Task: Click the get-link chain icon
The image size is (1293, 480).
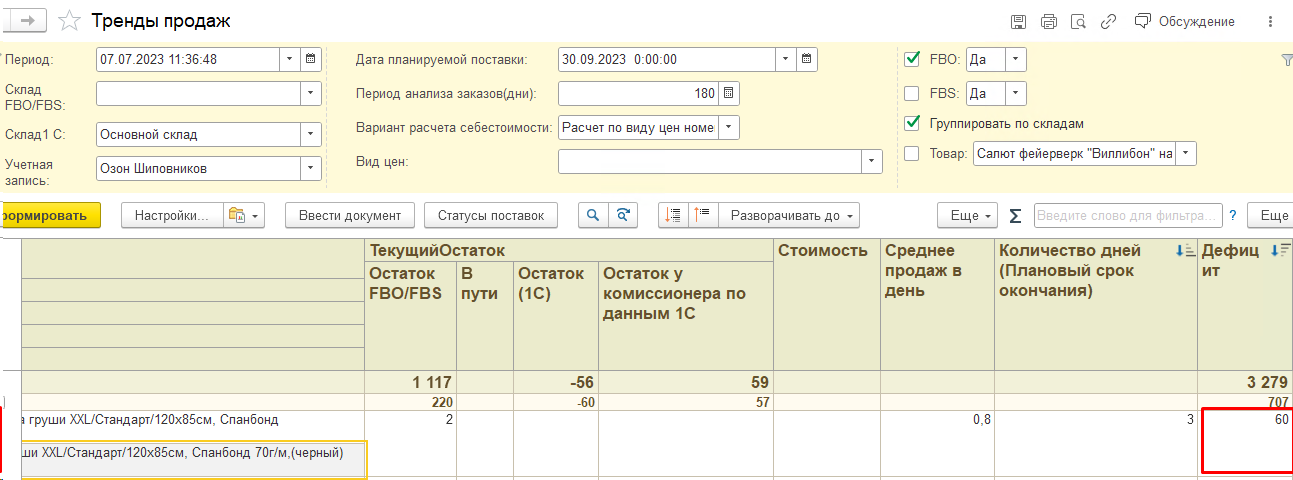Action: pyautogui.click(x=1108, y=21)
